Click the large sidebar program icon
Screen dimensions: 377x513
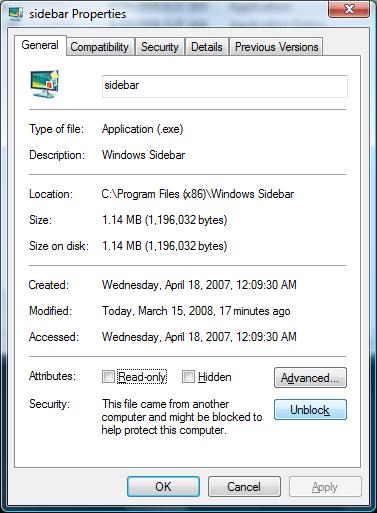point(44,84)
